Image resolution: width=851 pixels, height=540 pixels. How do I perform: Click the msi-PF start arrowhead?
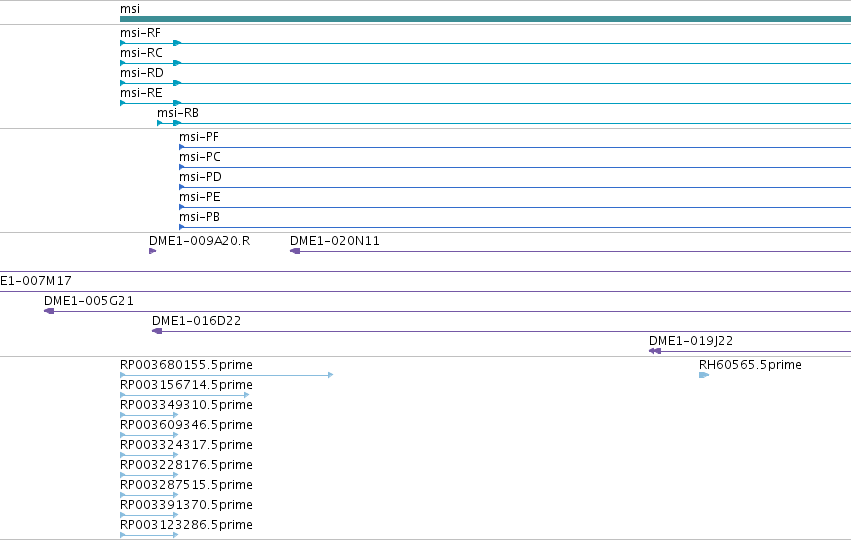(182, 147)
